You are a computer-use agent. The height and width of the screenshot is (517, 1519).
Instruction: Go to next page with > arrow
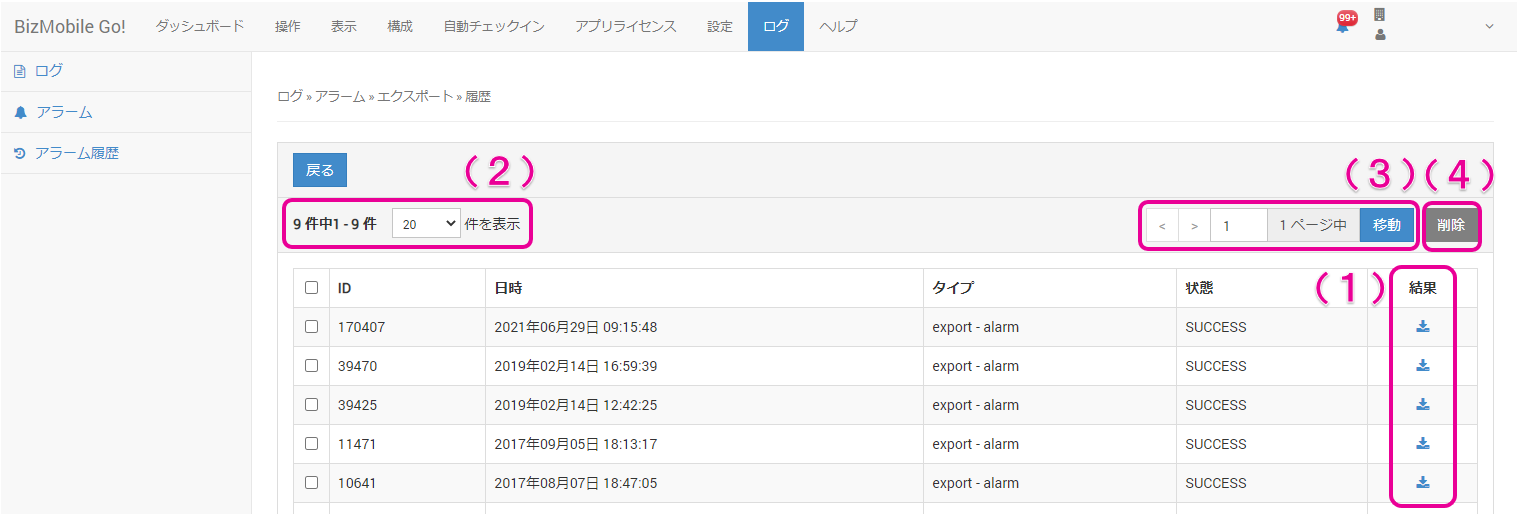(1194, 226)
